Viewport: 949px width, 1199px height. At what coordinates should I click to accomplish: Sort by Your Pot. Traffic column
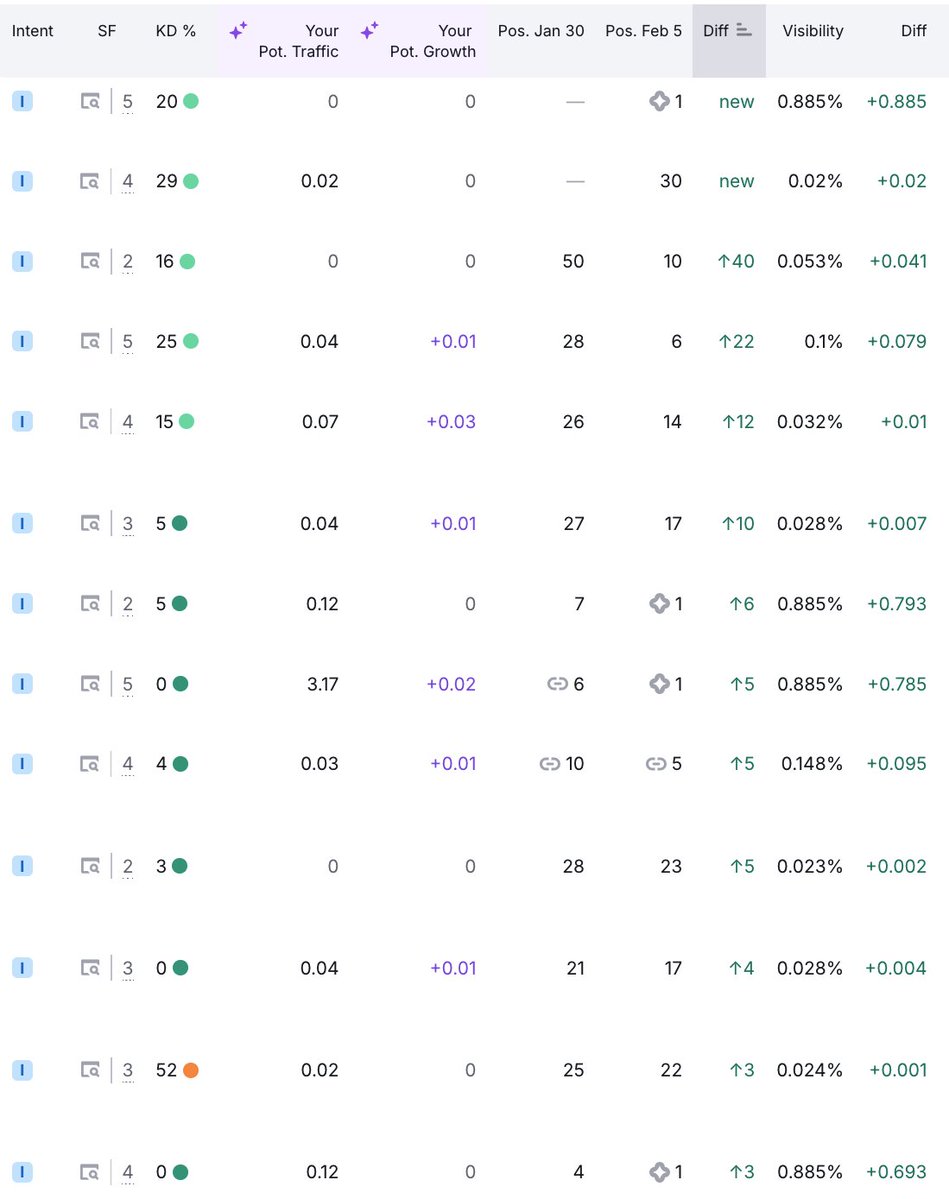point(298,41)
